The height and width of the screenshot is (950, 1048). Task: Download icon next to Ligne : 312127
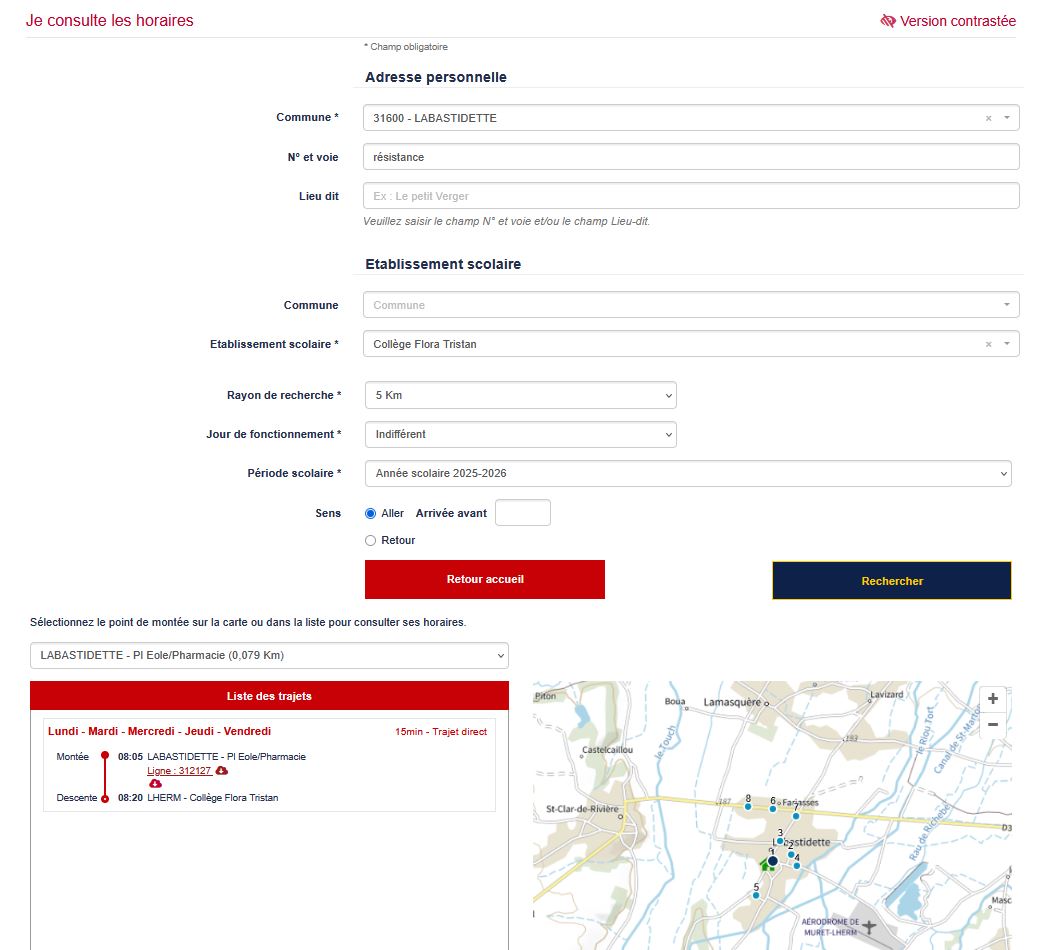(x=222, y=771)
